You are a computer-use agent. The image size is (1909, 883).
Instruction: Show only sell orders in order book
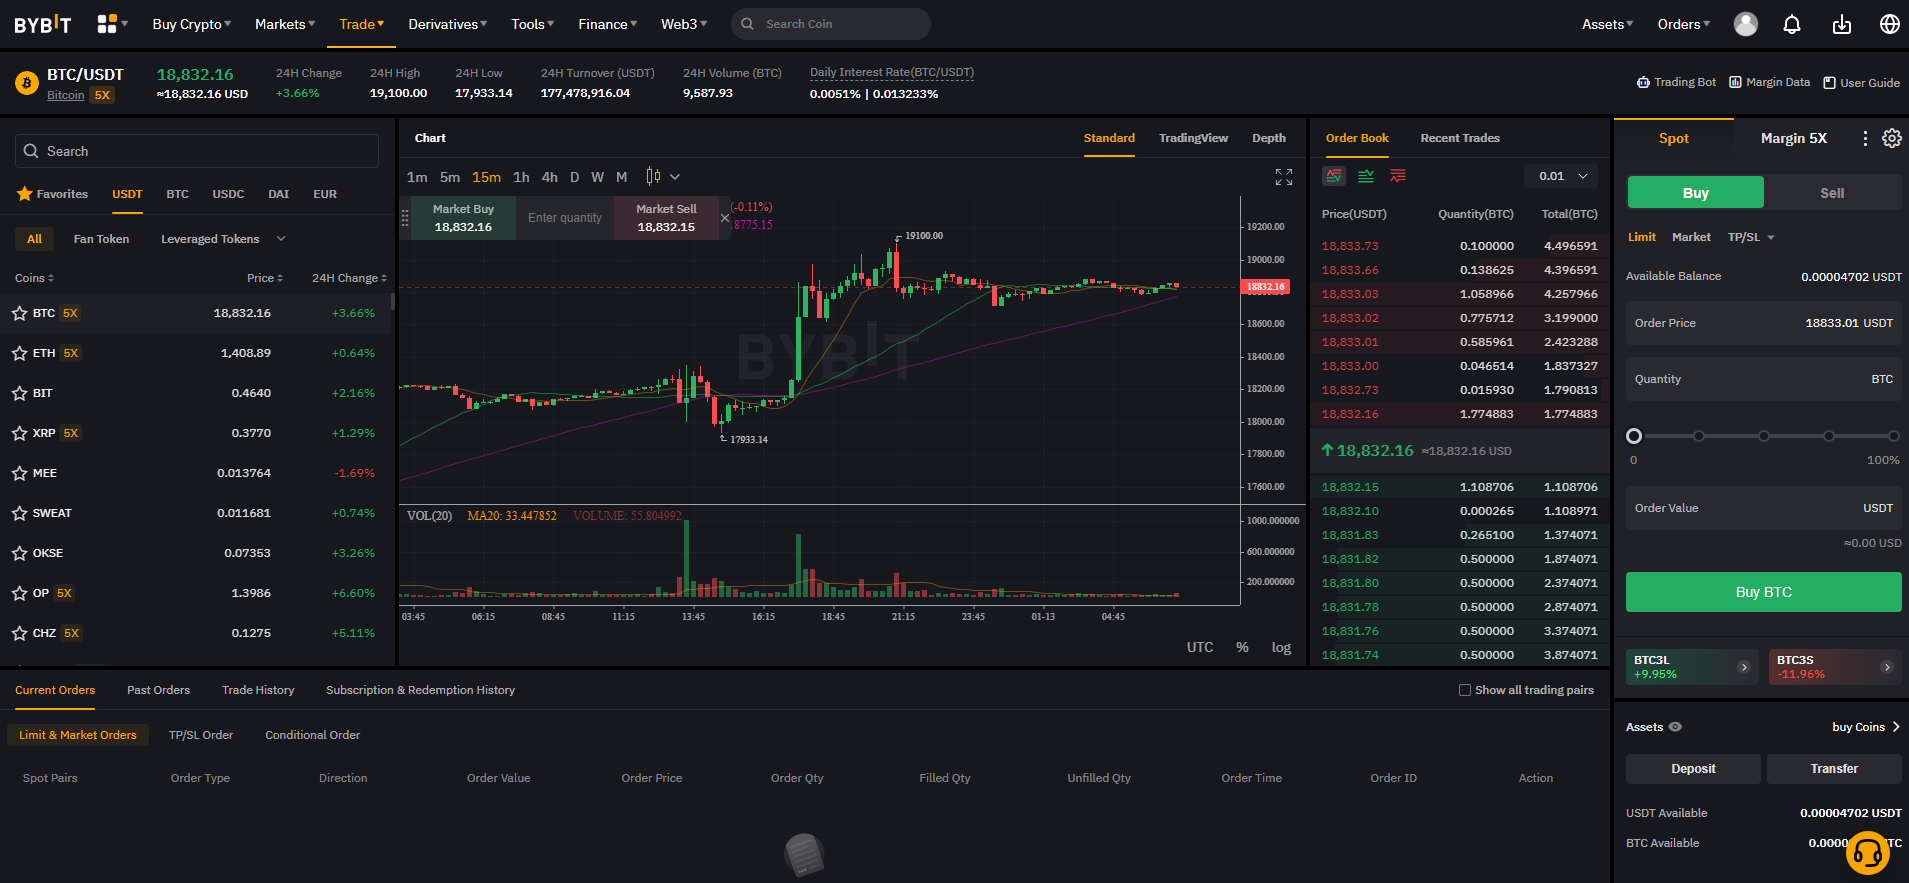pos(1398,176)
